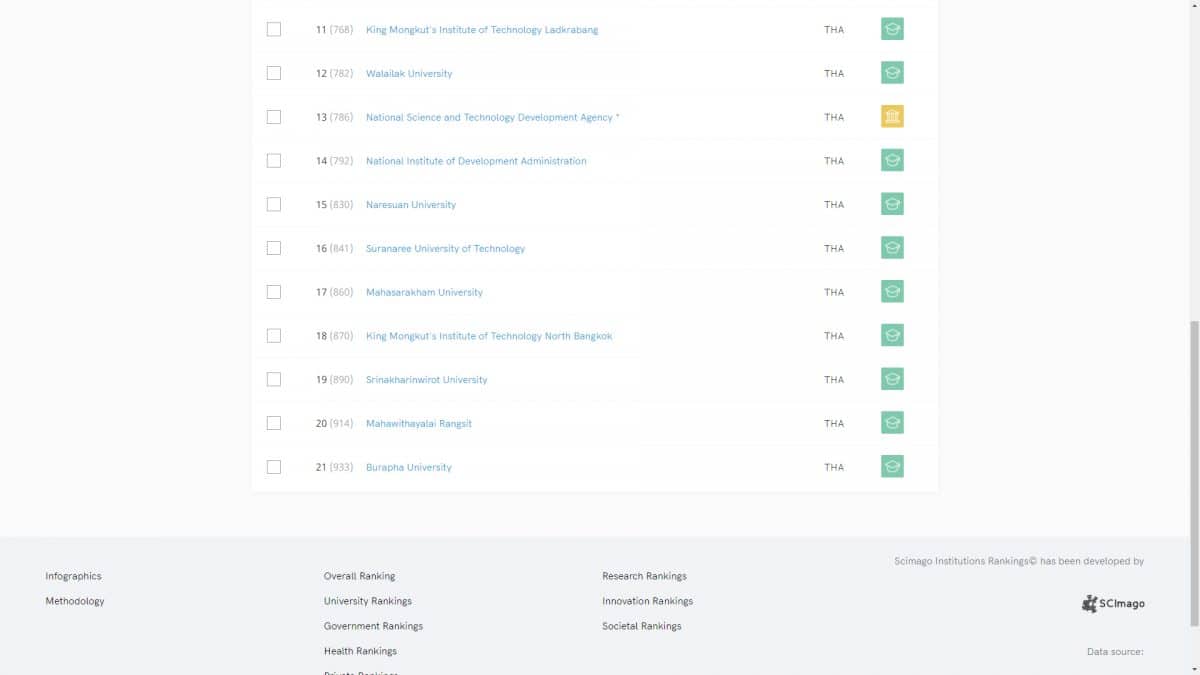Click the government icon for National Science Agency

(892, 117)
